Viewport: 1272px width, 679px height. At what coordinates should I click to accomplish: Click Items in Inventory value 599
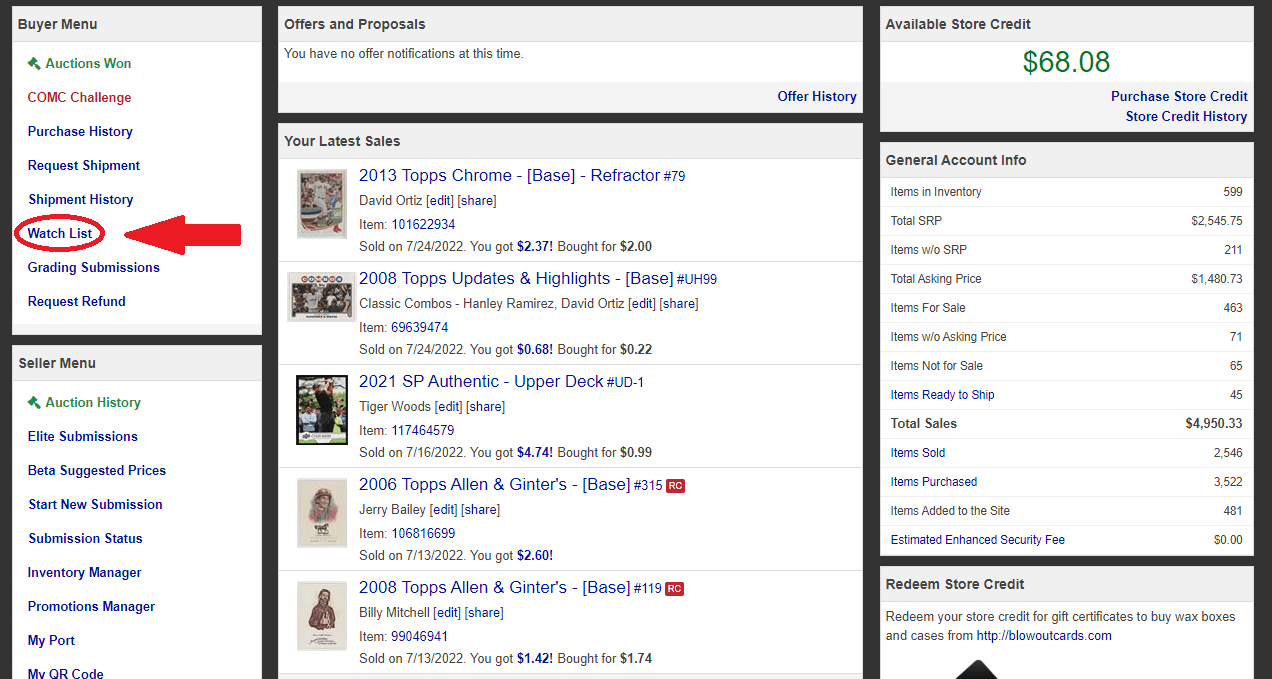pos(1233,191)
